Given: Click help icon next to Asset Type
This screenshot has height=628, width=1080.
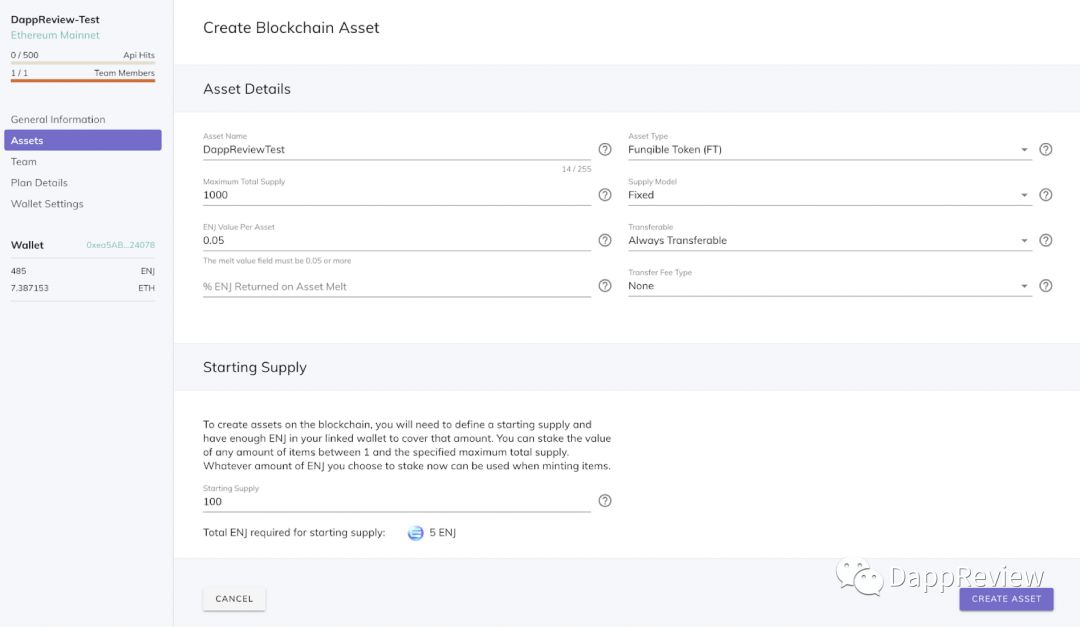Looking at the screenshot, I should (1046, 149).
